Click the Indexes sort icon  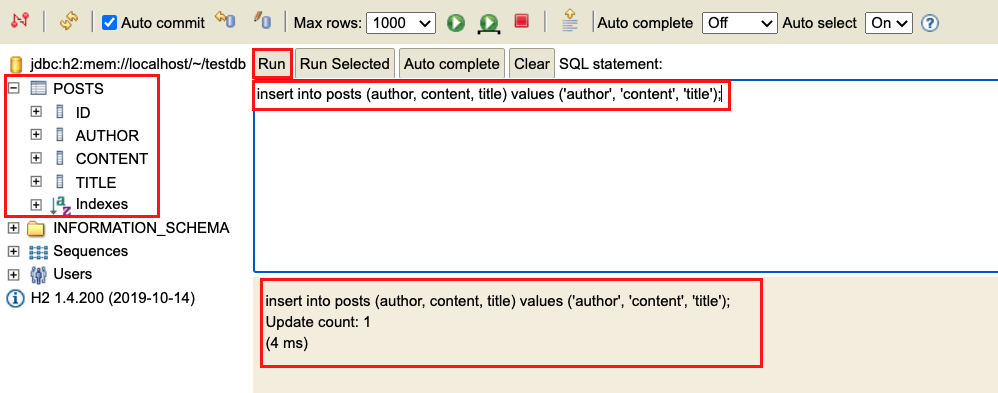(60, 205)
